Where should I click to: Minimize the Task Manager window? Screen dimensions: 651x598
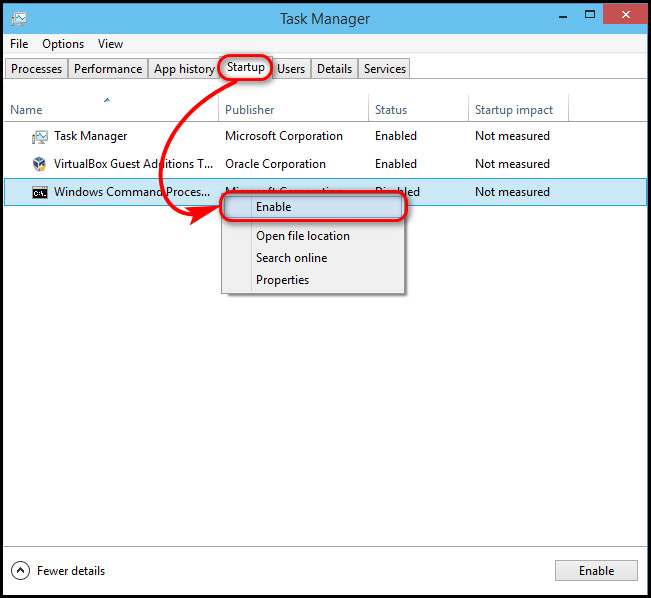563,17
